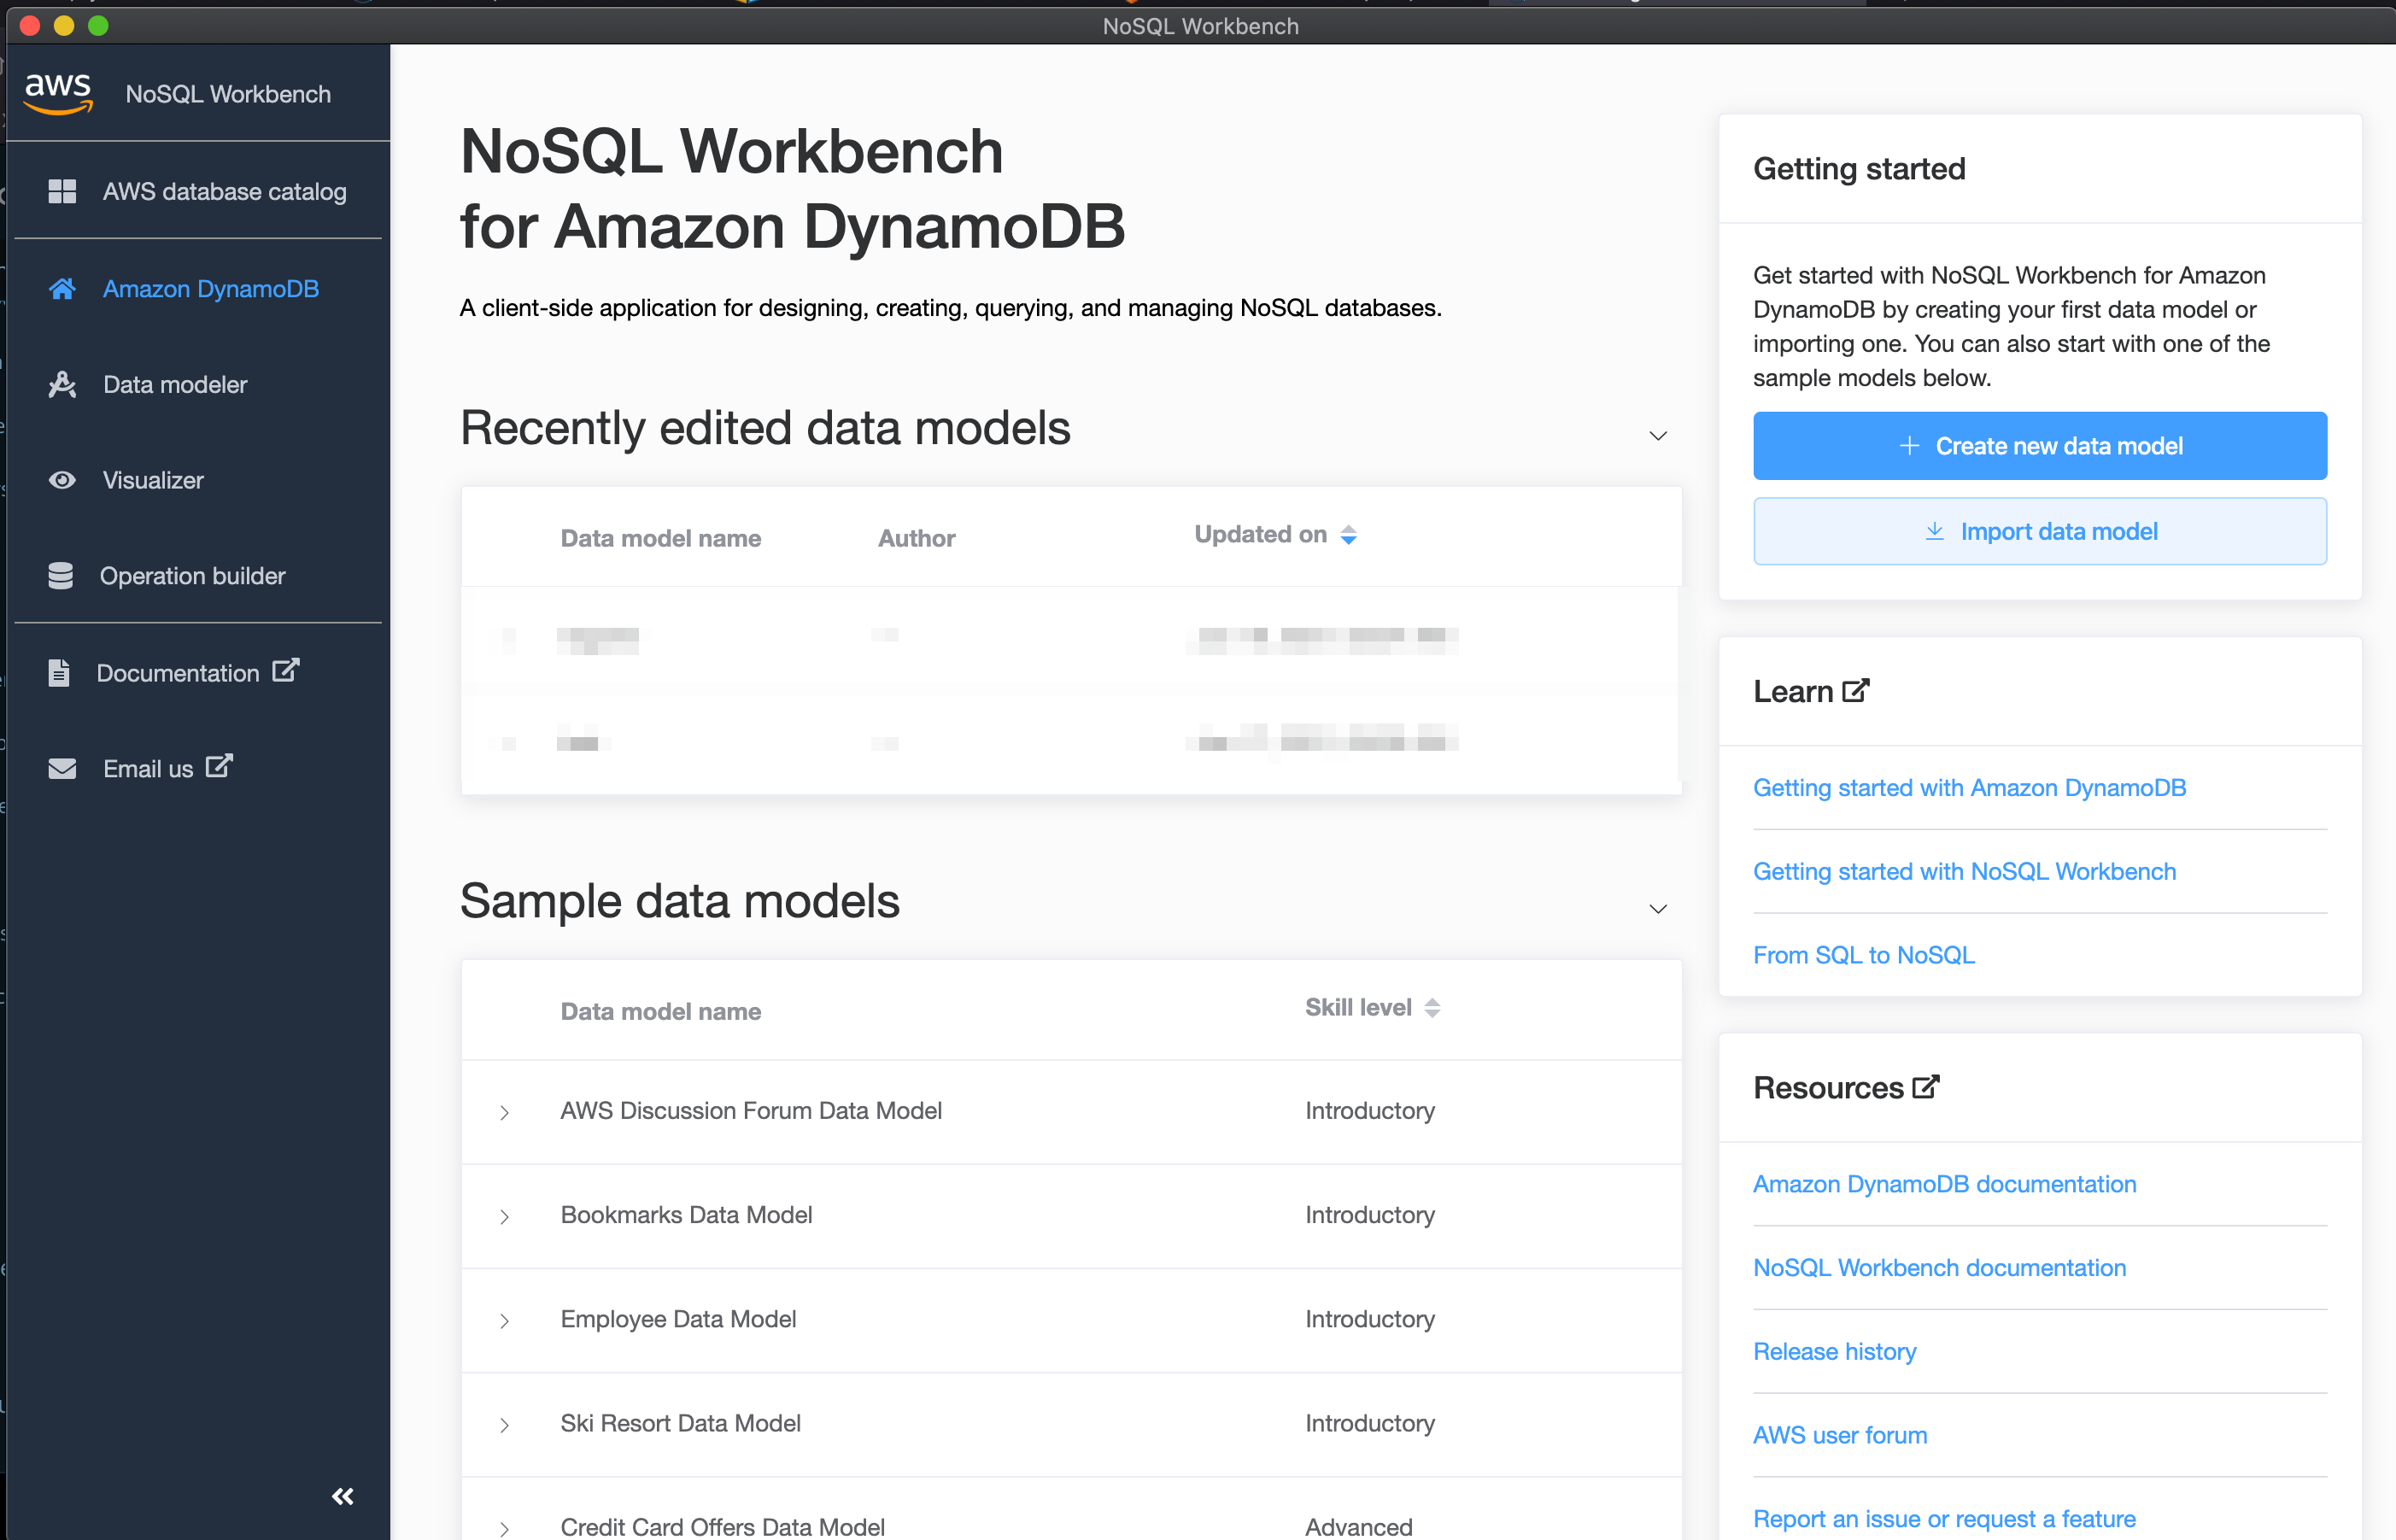Select Ski Resort Data Model name
This screenshot has height=1540, width=2396.
coord(680,1424)
